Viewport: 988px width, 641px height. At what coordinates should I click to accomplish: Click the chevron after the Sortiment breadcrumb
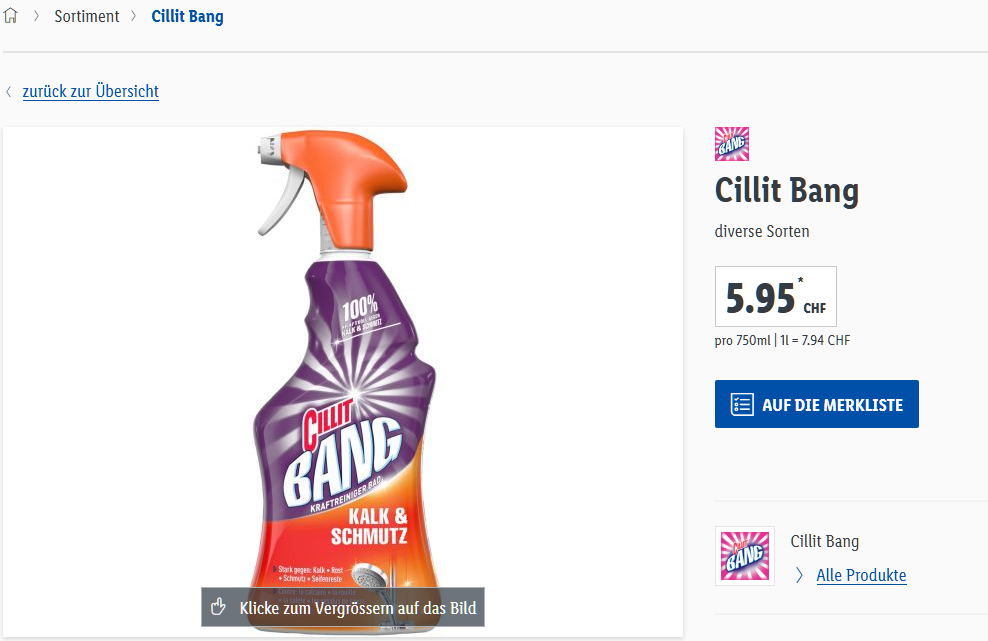[134, 16]
